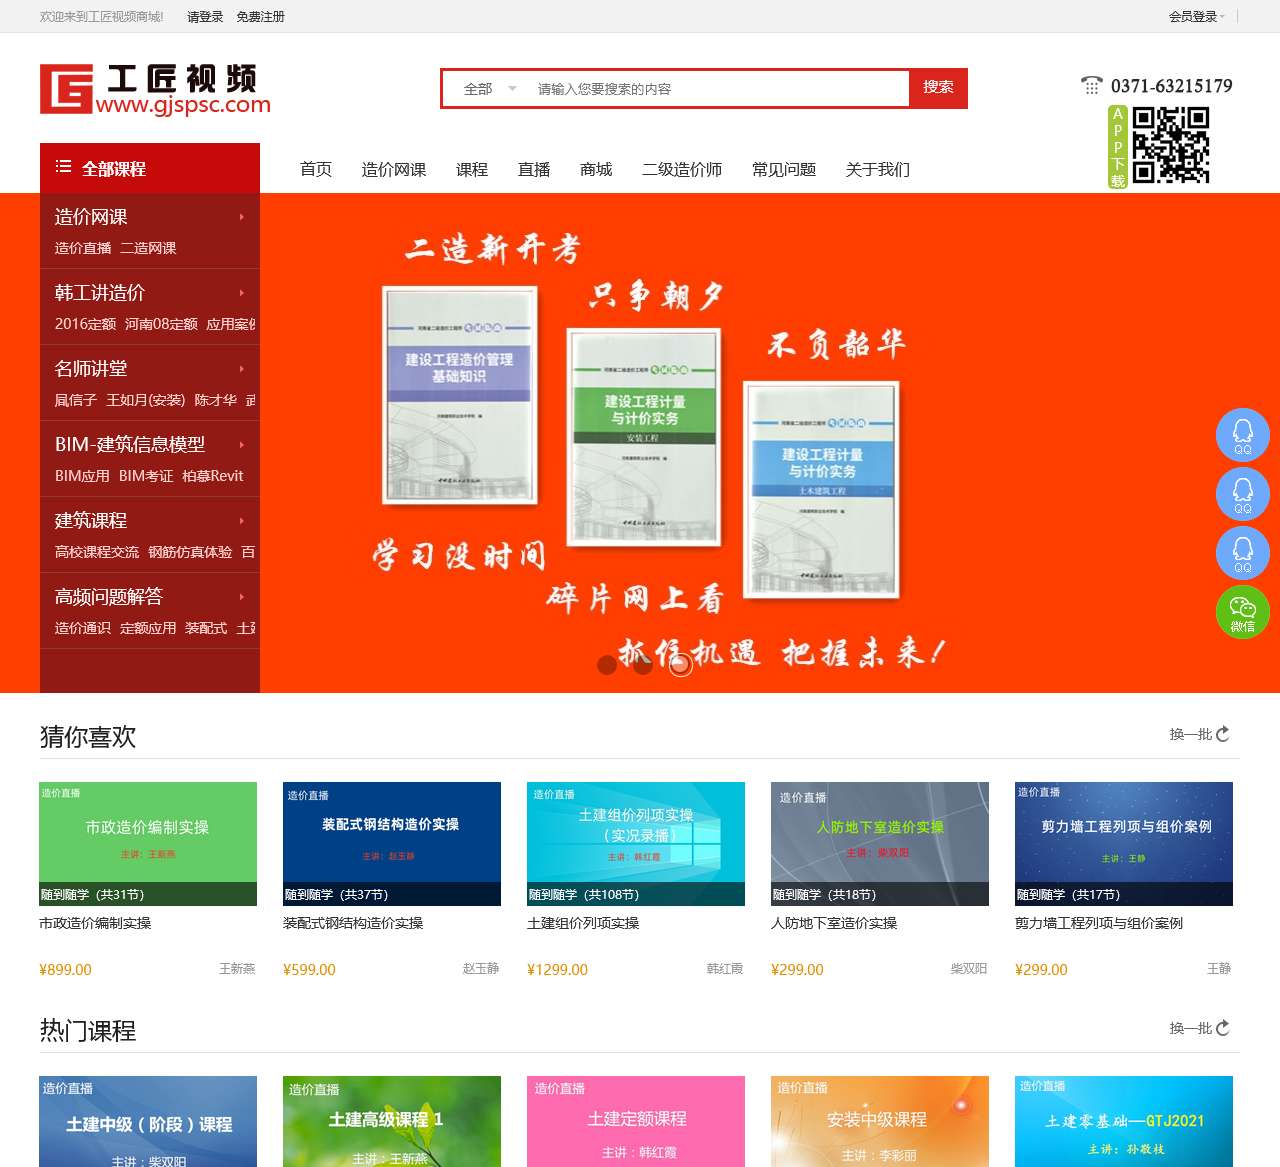
Task: Open the 人防地下室造价实操 course thumbnail
Action: point(880,844)
